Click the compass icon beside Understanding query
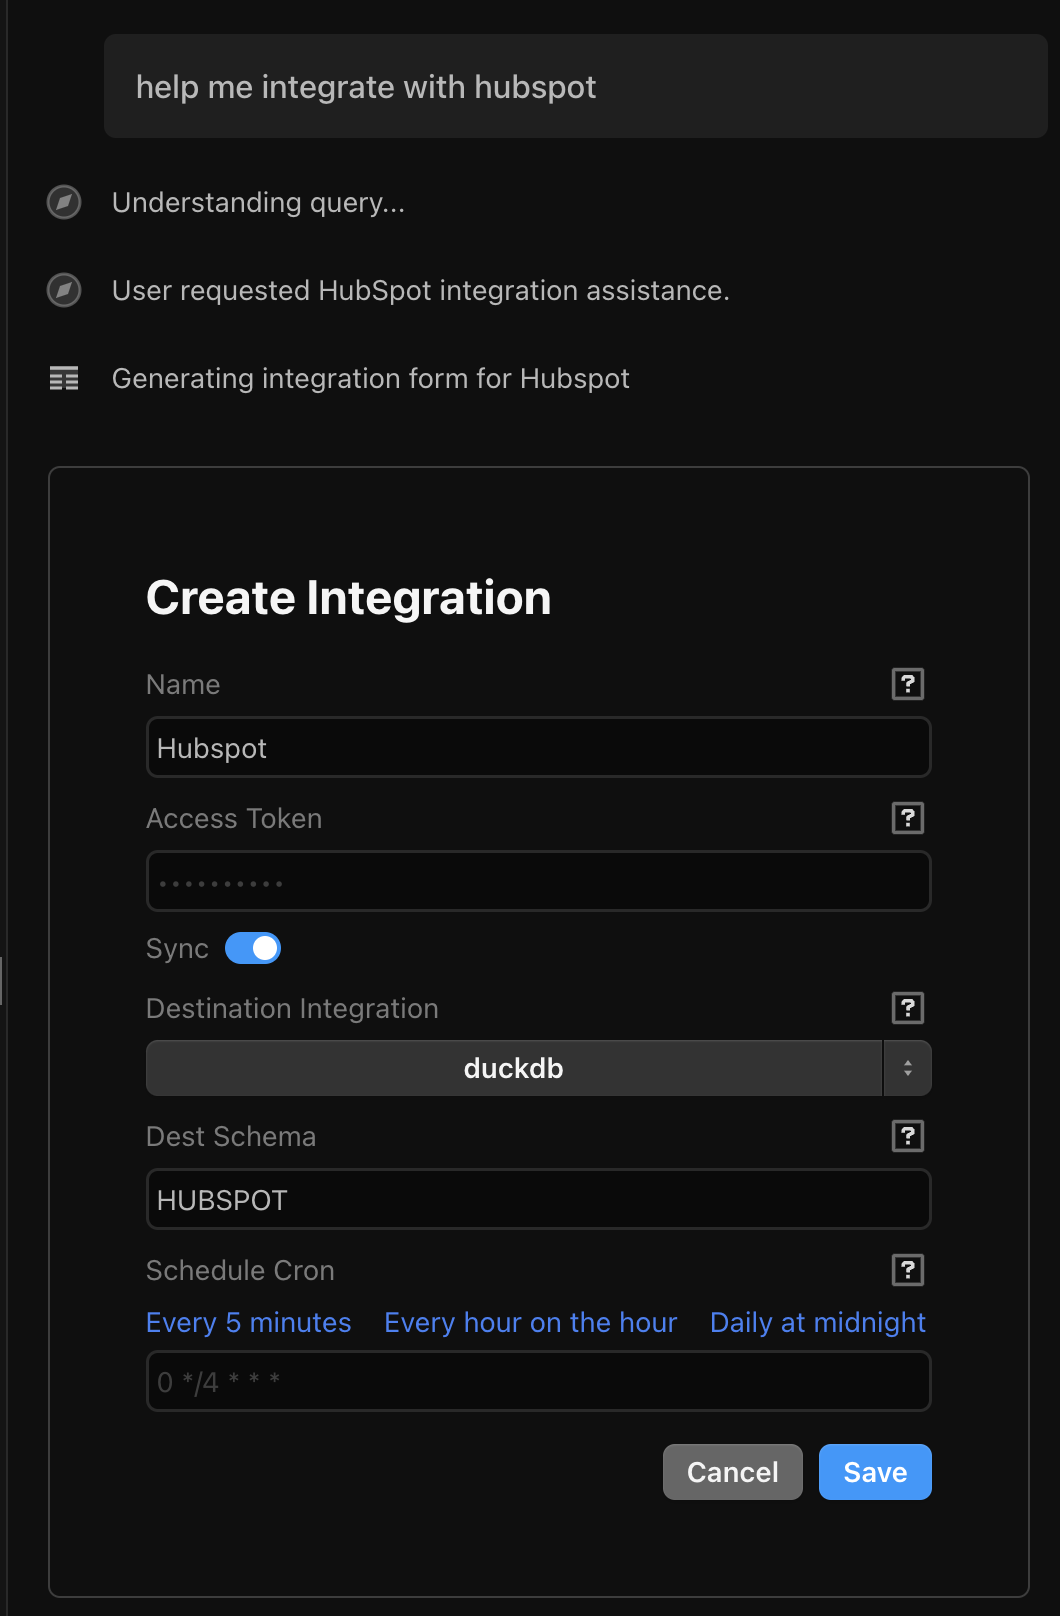Viewport: 1060px width, 1616px height. point(64,202)
